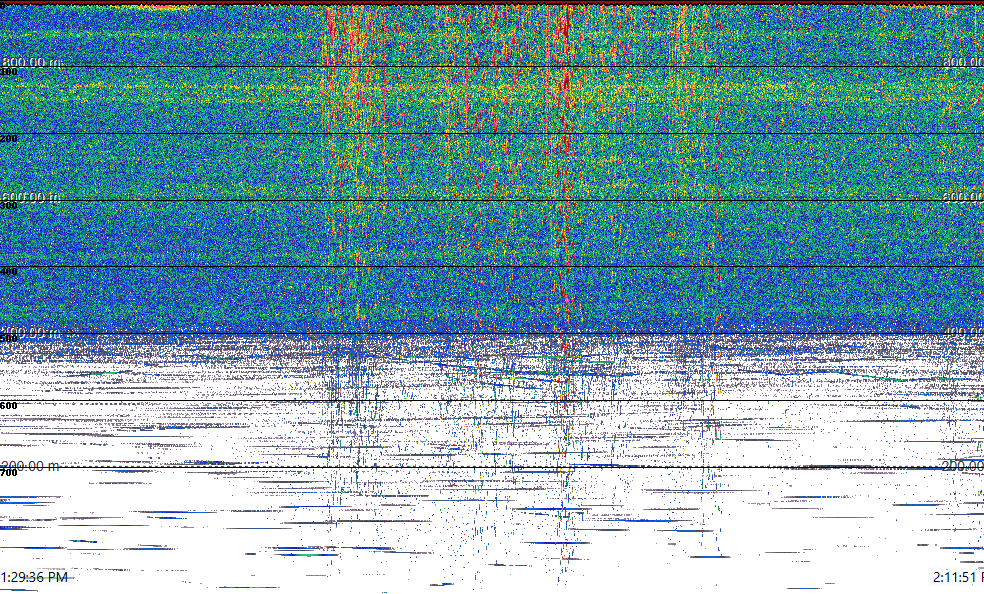Select the bold '600' grid line label
984x594 pixels.
point(9,406)
